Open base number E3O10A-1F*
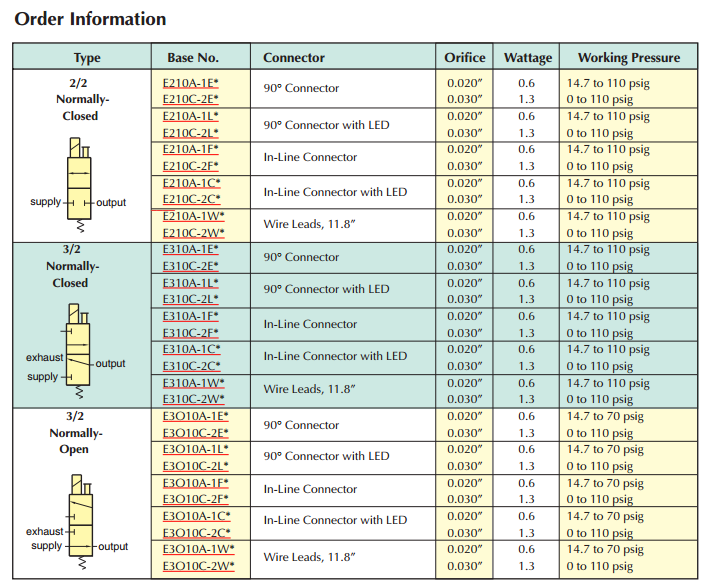 click(195, 483)
